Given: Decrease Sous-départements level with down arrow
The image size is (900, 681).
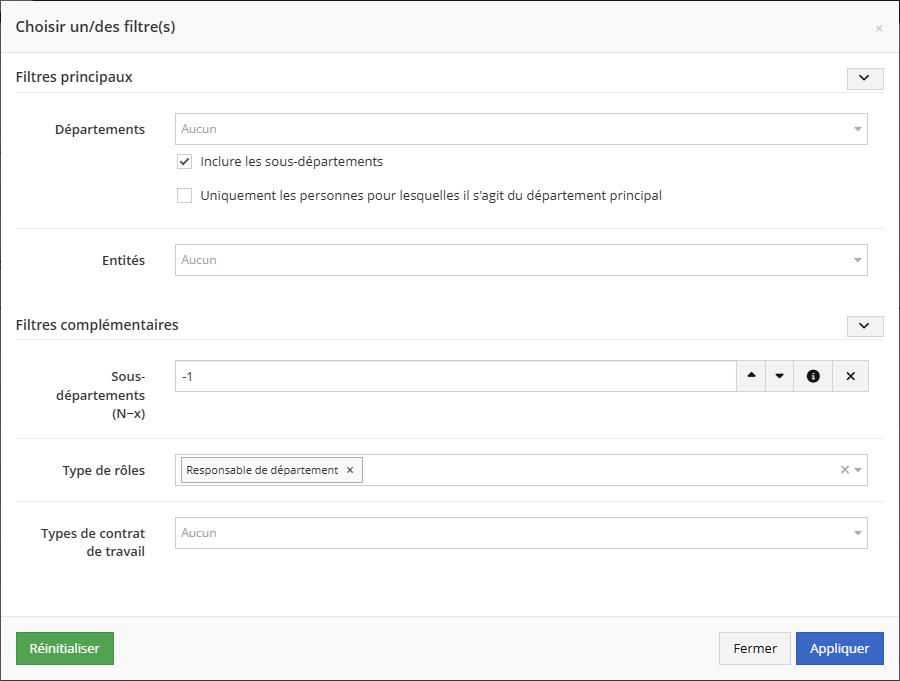Looking at the screenshot, I should coord(779,376).
